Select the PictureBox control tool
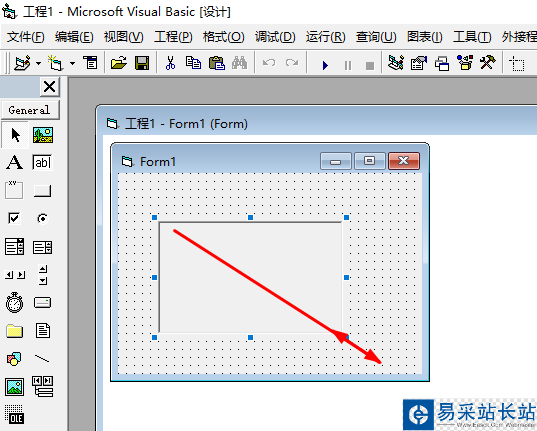Screen dimensions: 537x431 43,135
